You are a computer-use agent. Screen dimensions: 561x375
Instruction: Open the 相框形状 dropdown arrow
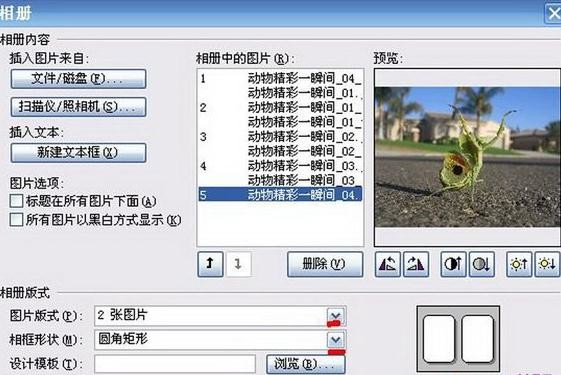[336, 340]
